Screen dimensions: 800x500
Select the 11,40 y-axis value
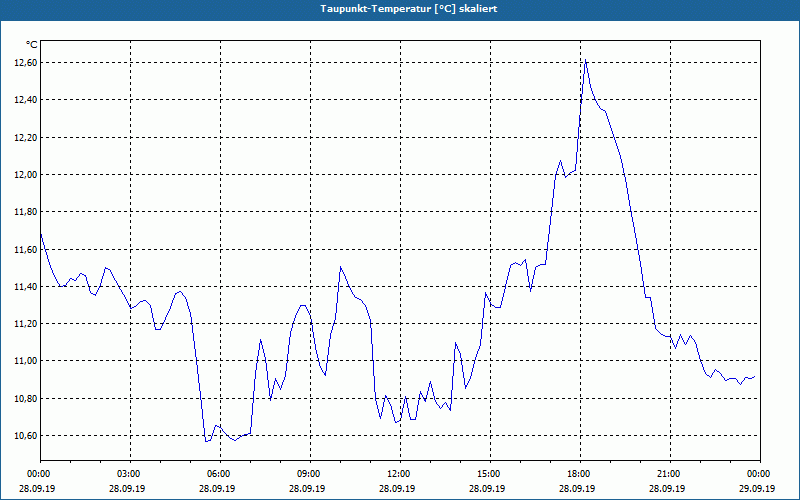[x=26, y=286]
